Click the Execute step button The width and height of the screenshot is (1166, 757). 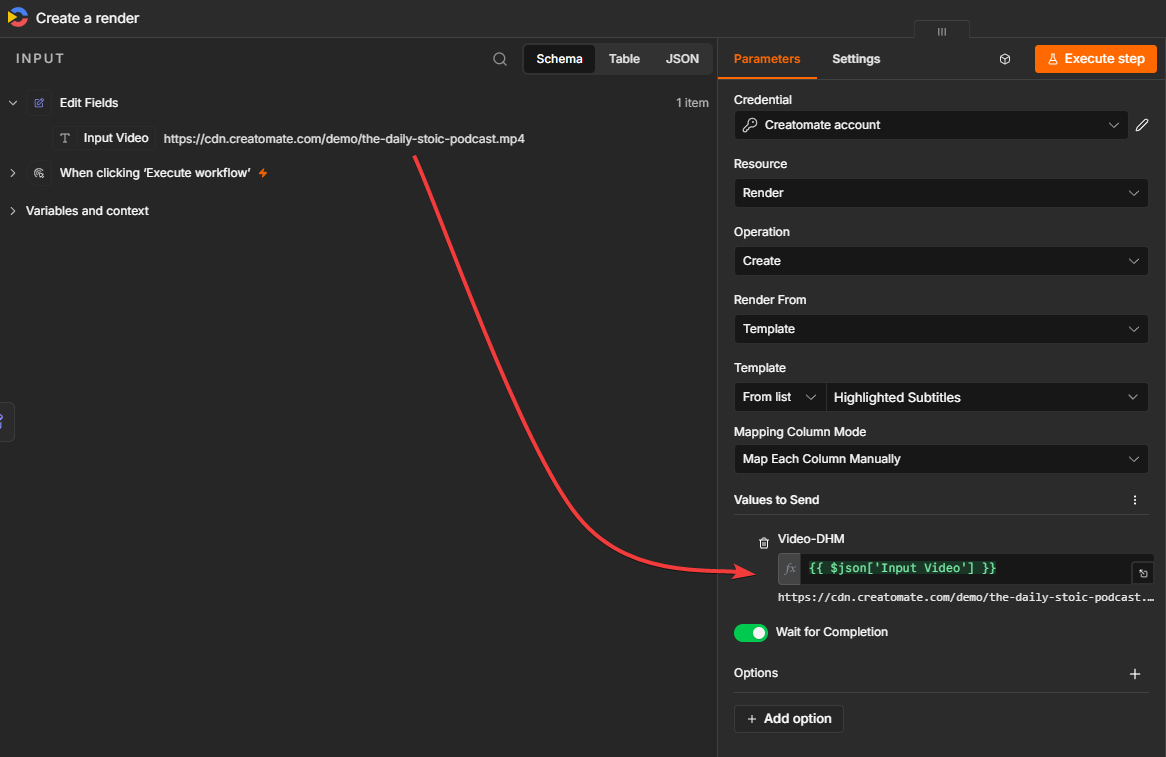point(1095,59)
